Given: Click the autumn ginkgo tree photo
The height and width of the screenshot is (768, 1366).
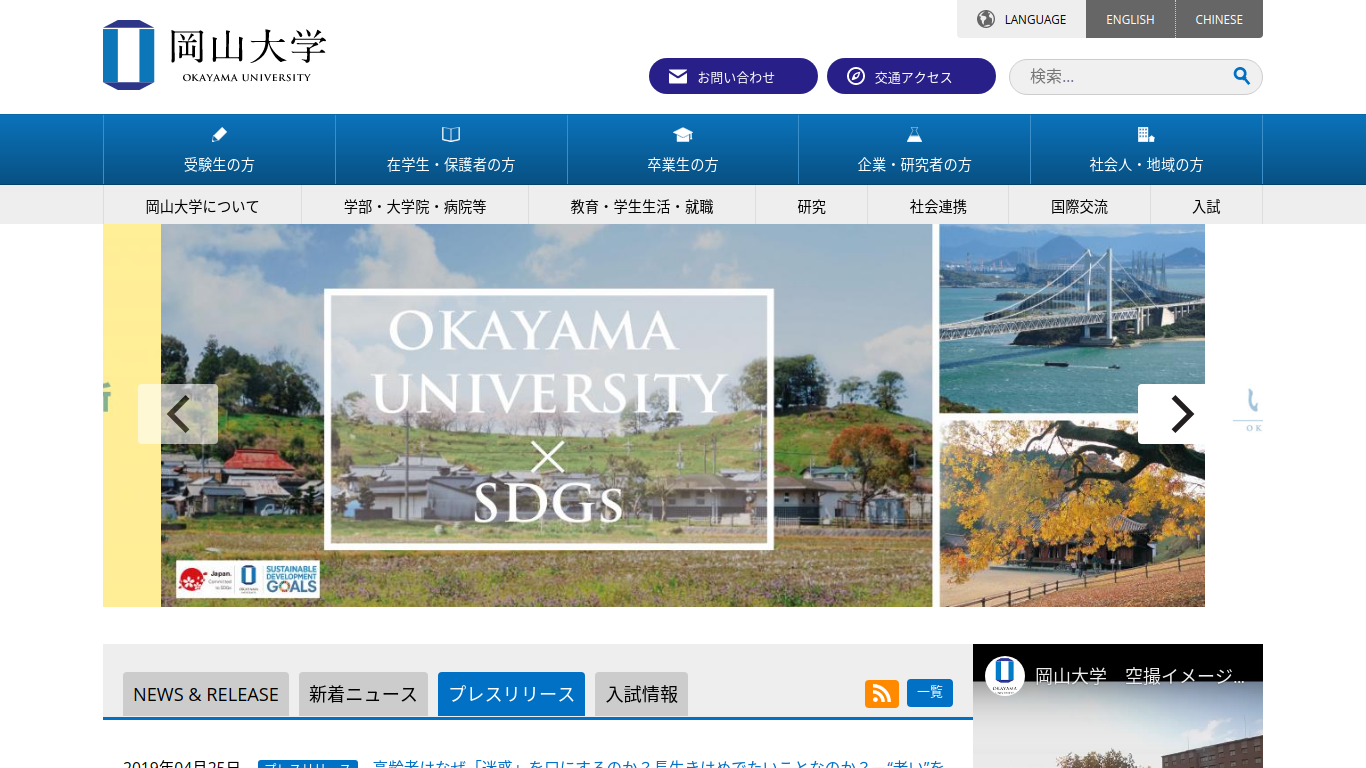Looking at the screenshot, I should [1072, 513].
